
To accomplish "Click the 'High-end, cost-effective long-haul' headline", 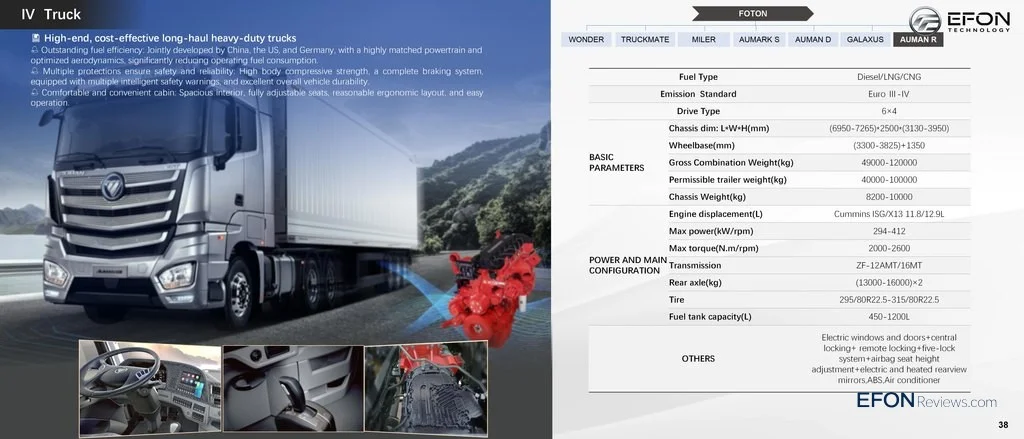I will click(170, 39).
